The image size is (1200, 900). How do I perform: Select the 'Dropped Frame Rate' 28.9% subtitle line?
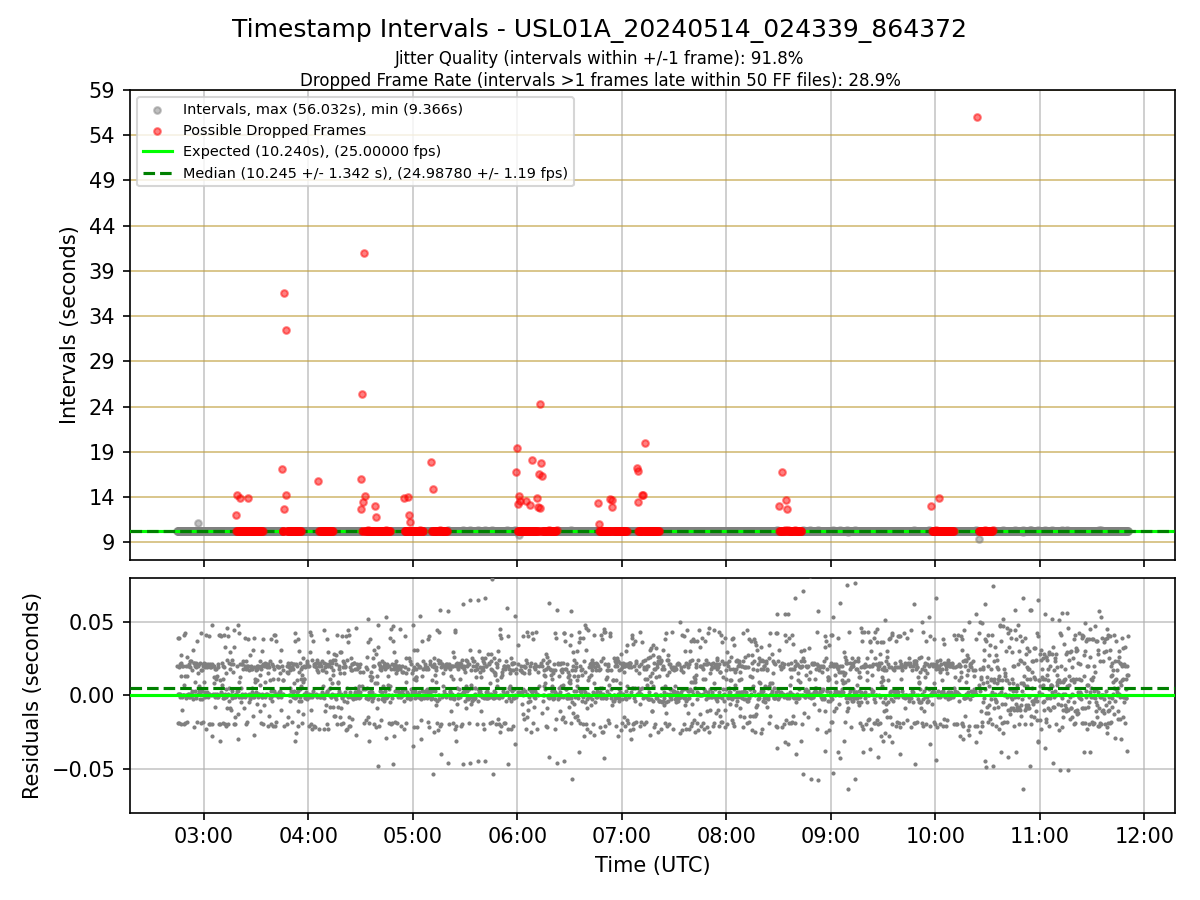[600, 80]
